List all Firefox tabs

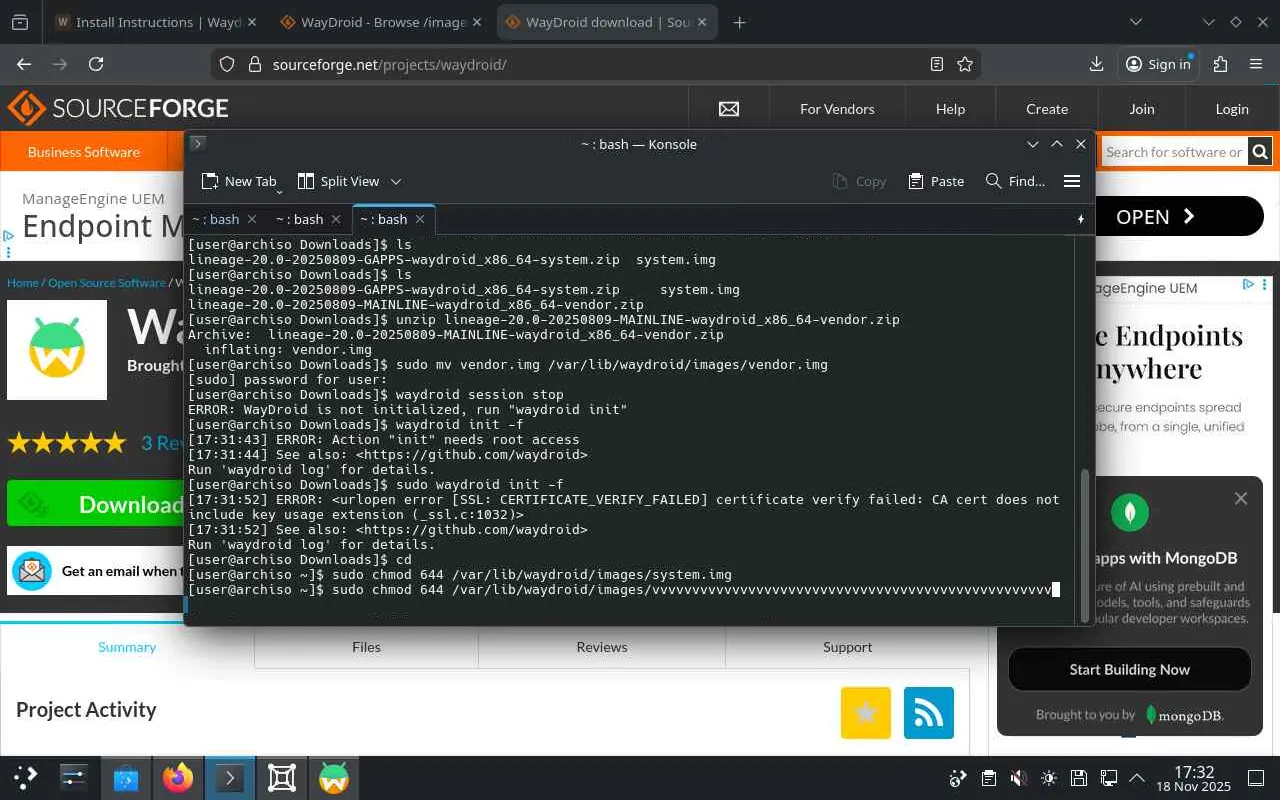1136,22
